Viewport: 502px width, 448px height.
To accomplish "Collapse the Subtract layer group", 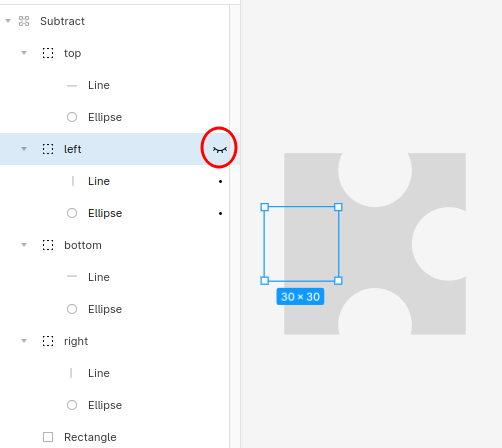I will [x=8, y=21].
